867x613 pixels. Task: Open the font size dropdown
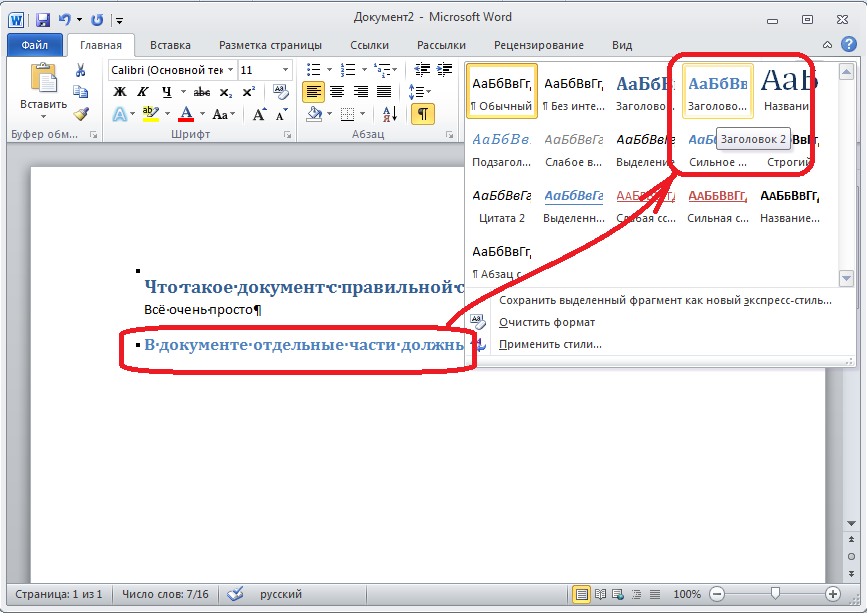click(x=286, y=70)
